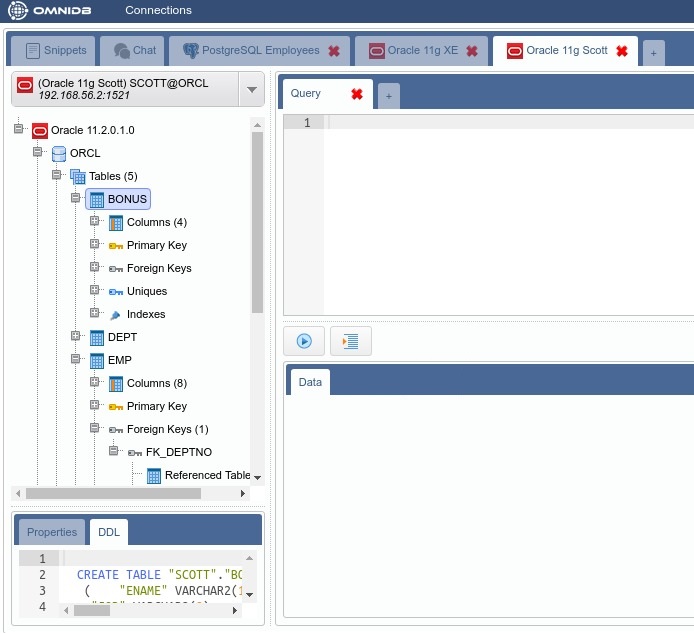
Task: Click the indent SQL format icon
Action: coord(351,342)
